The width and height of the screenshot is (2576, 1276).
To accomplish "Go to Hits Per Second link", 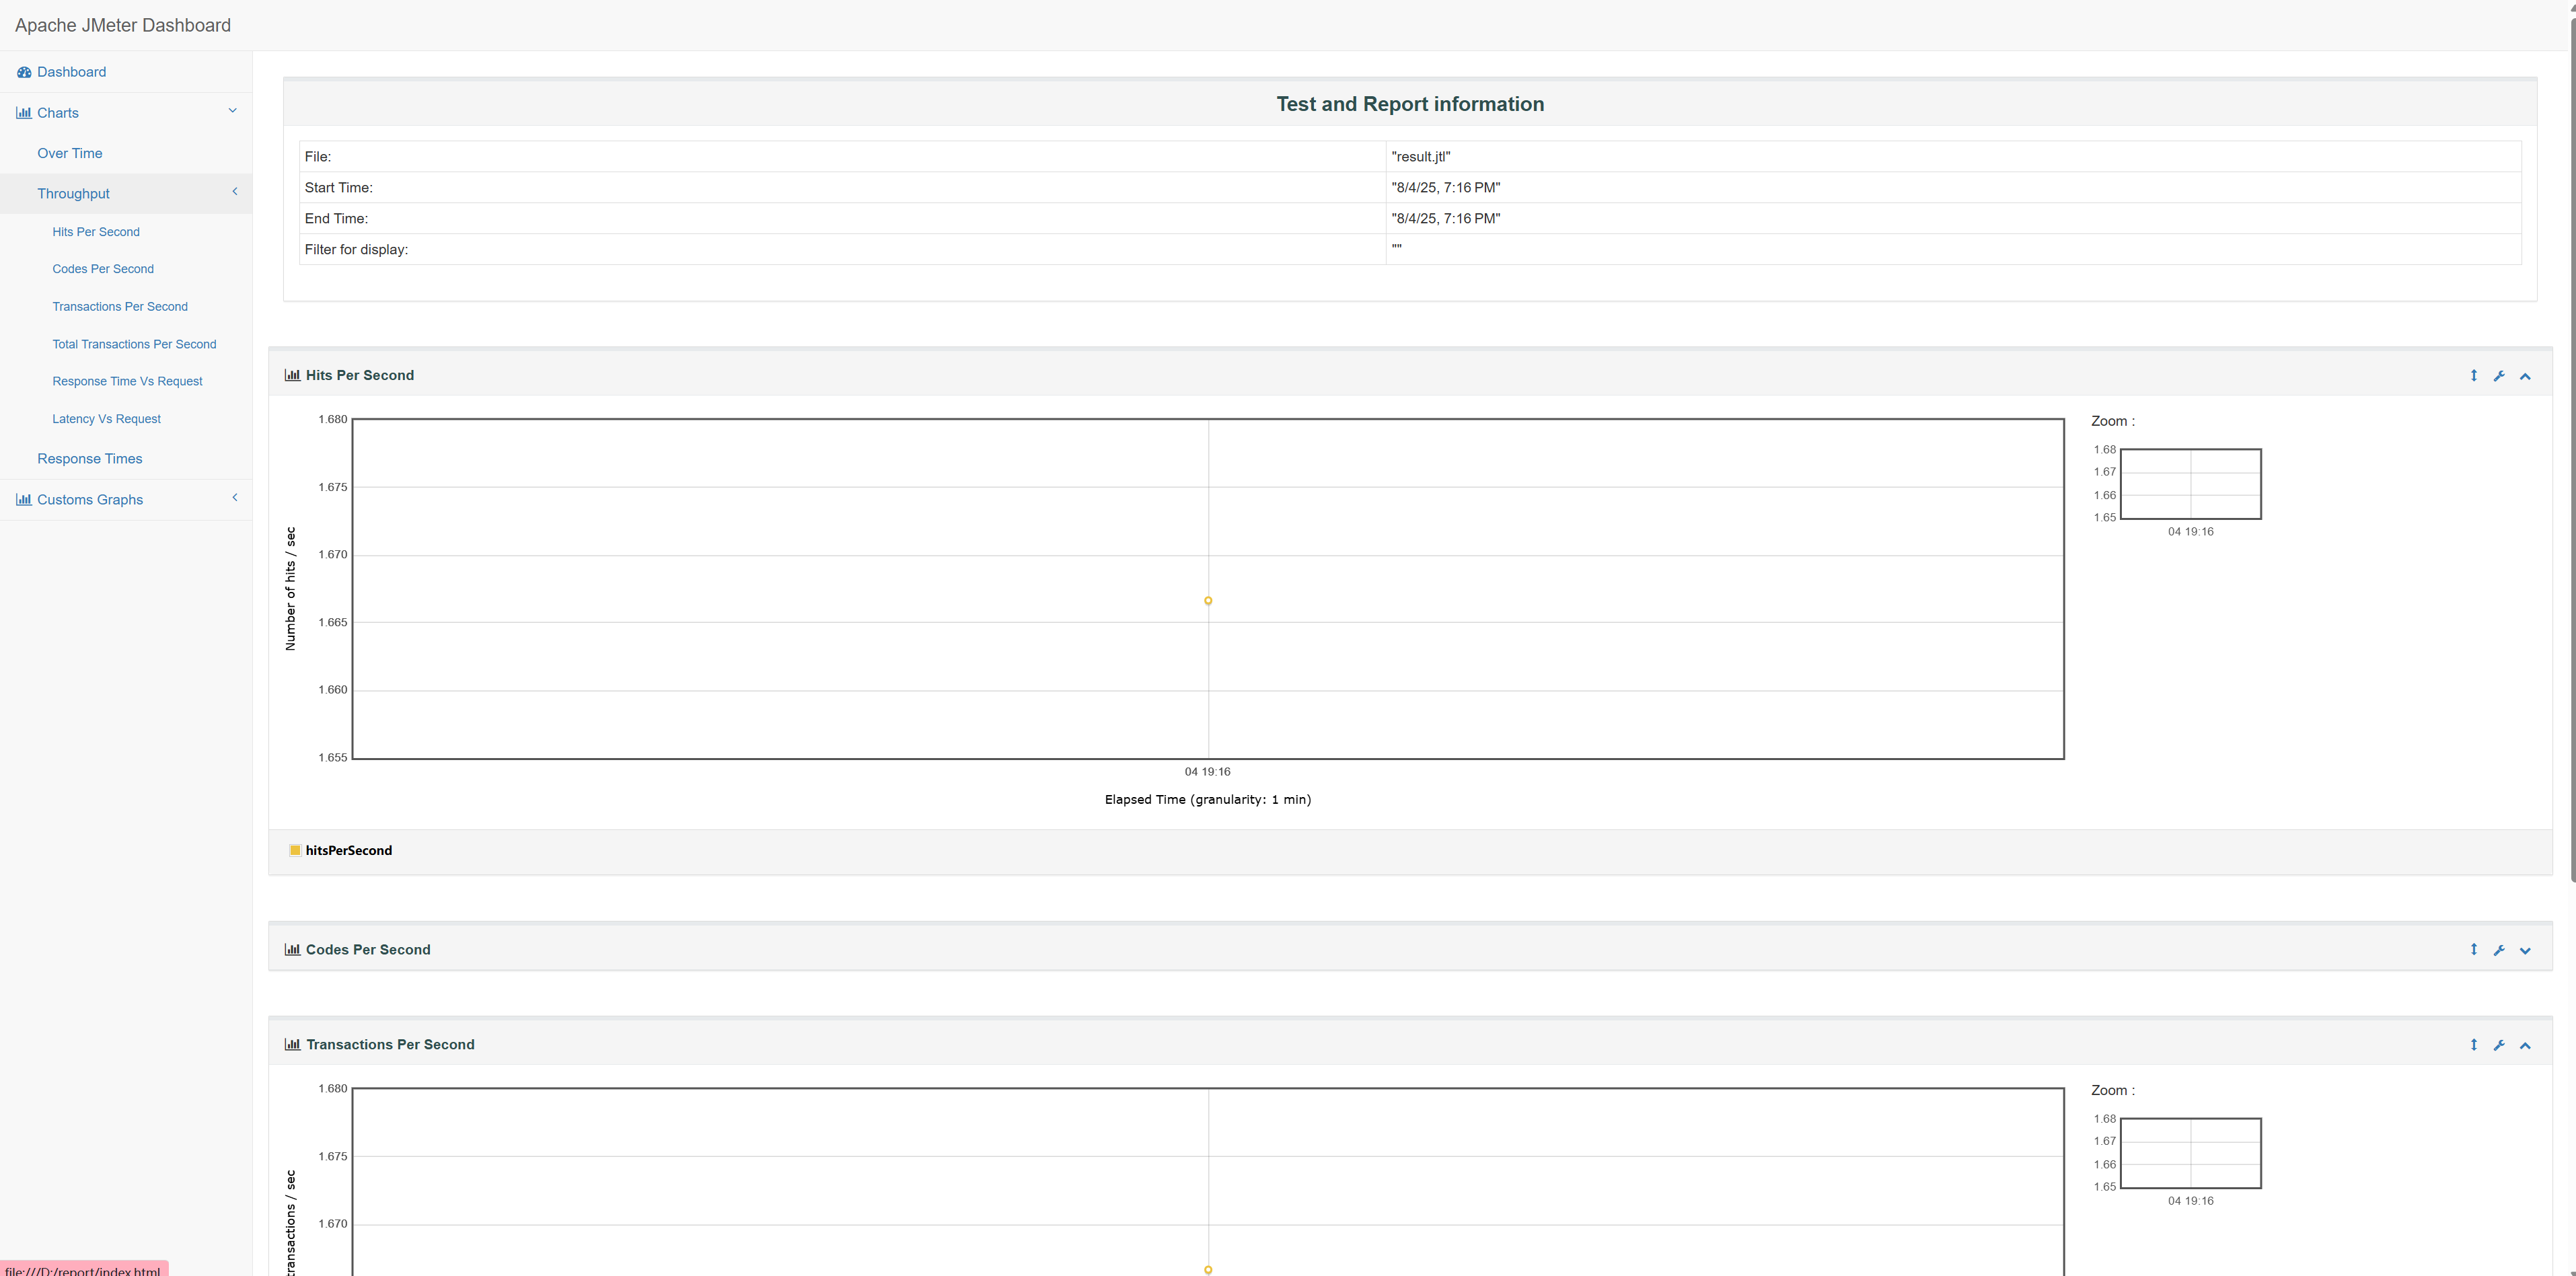I will pyautogui.click(x=96, y=232).
